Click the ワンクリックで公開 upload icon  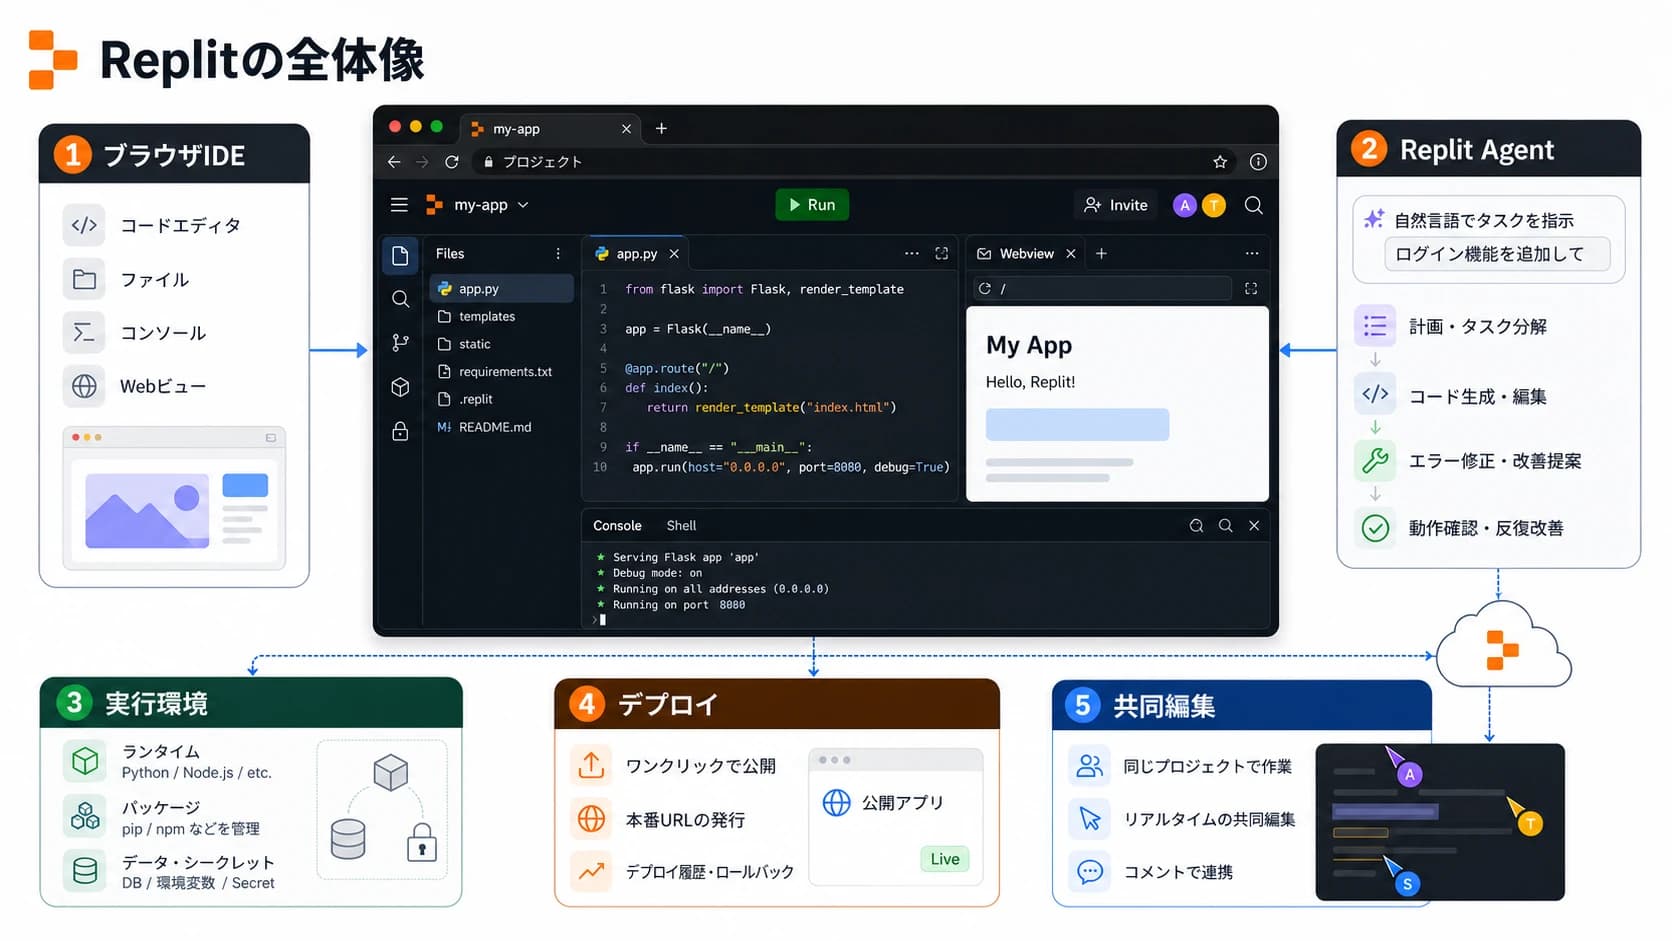click(x=591, y=766)
